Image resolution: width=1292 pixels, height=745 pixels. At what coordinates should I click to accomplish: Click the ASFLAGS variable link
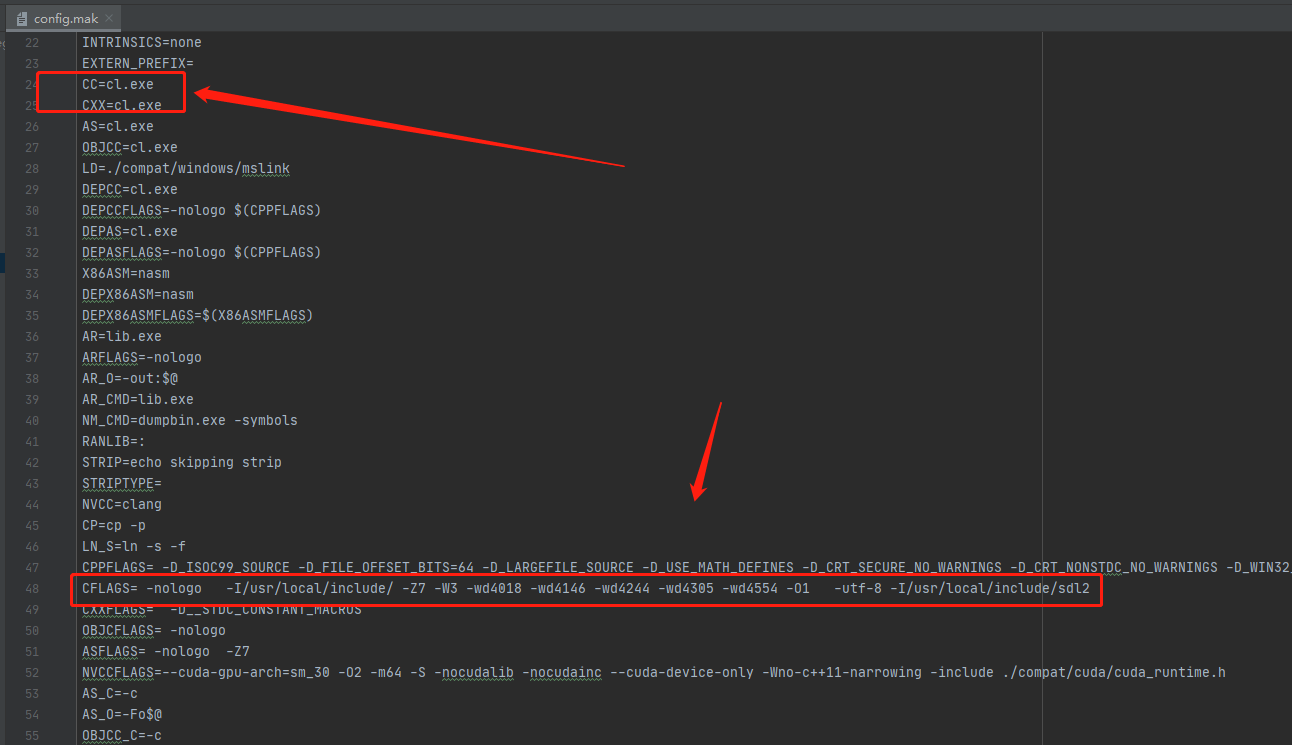[x=110, y=651]
